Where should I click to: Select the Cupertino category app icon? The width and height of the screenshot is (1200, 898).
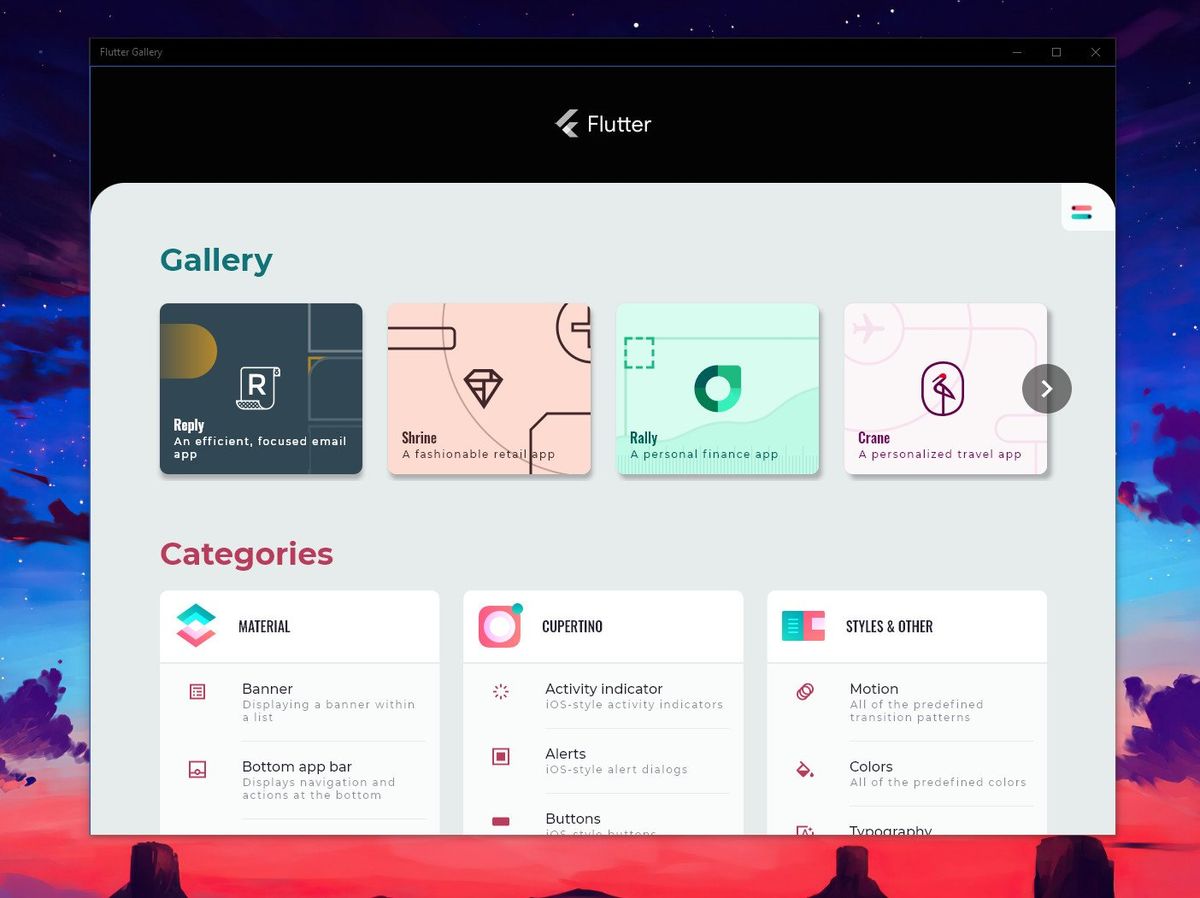499,626
